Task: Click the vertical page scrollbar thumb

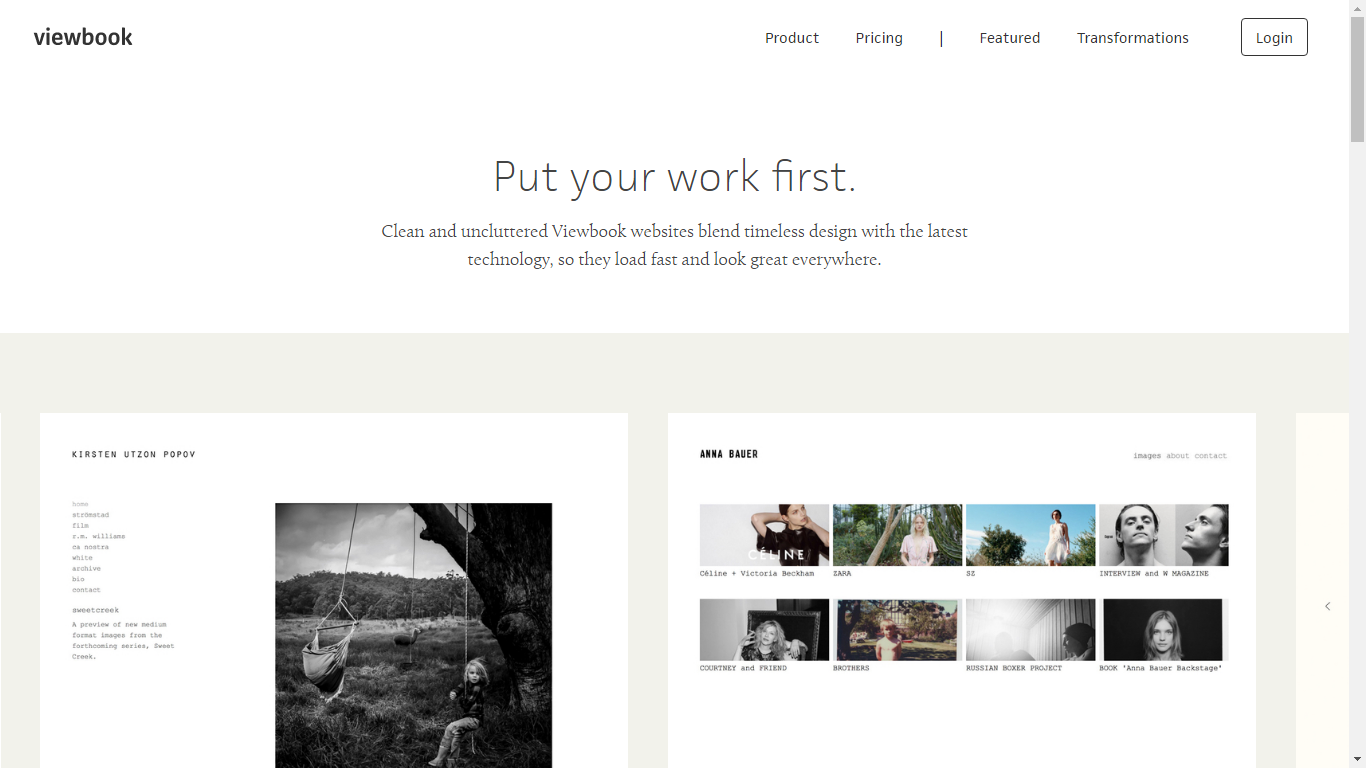Action: [1357, 80]
